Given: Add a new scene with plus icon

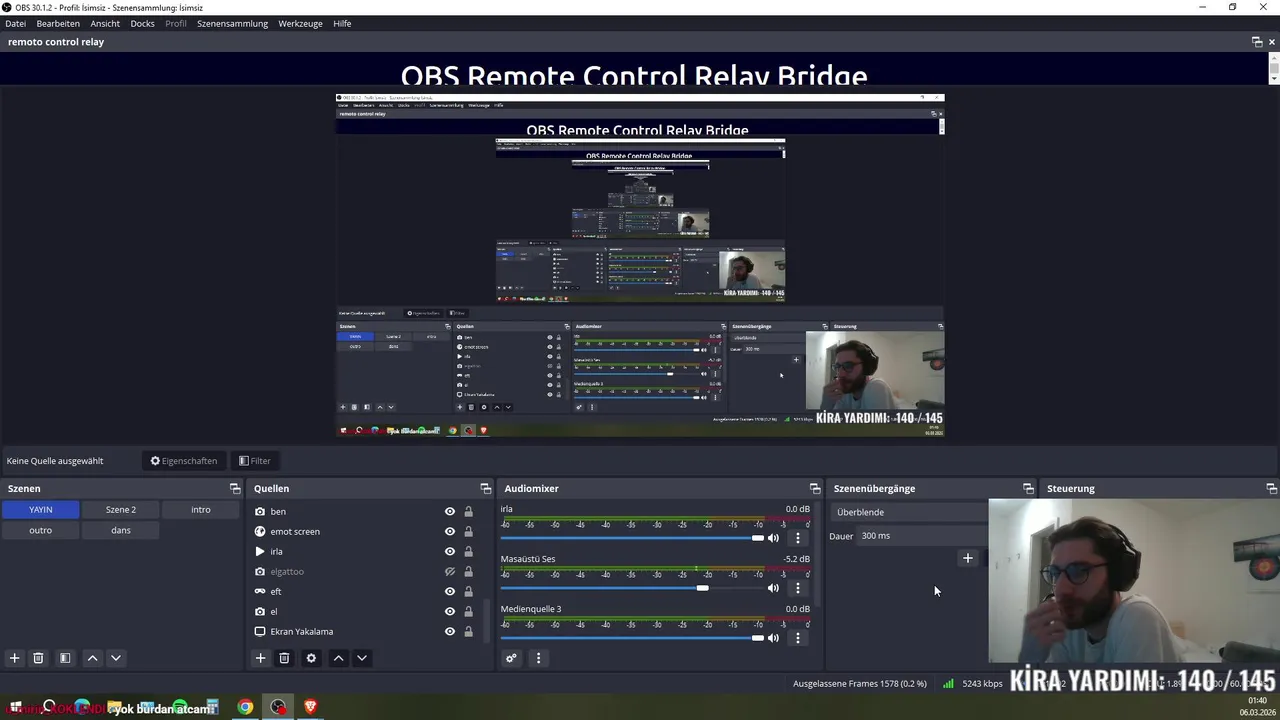Looking at the screenshot, I should click(x=14, y=658).
